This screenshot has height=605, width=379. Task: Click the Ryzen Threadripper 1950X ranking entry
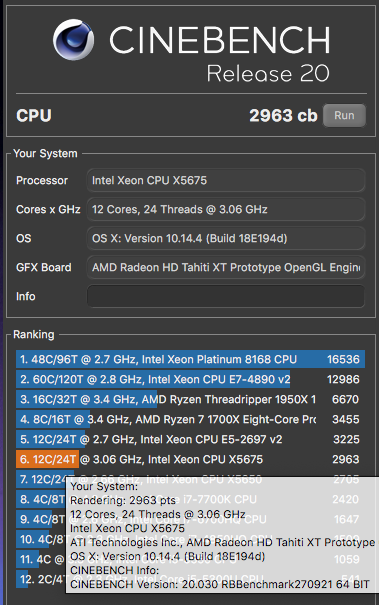[x=190, y=399]
